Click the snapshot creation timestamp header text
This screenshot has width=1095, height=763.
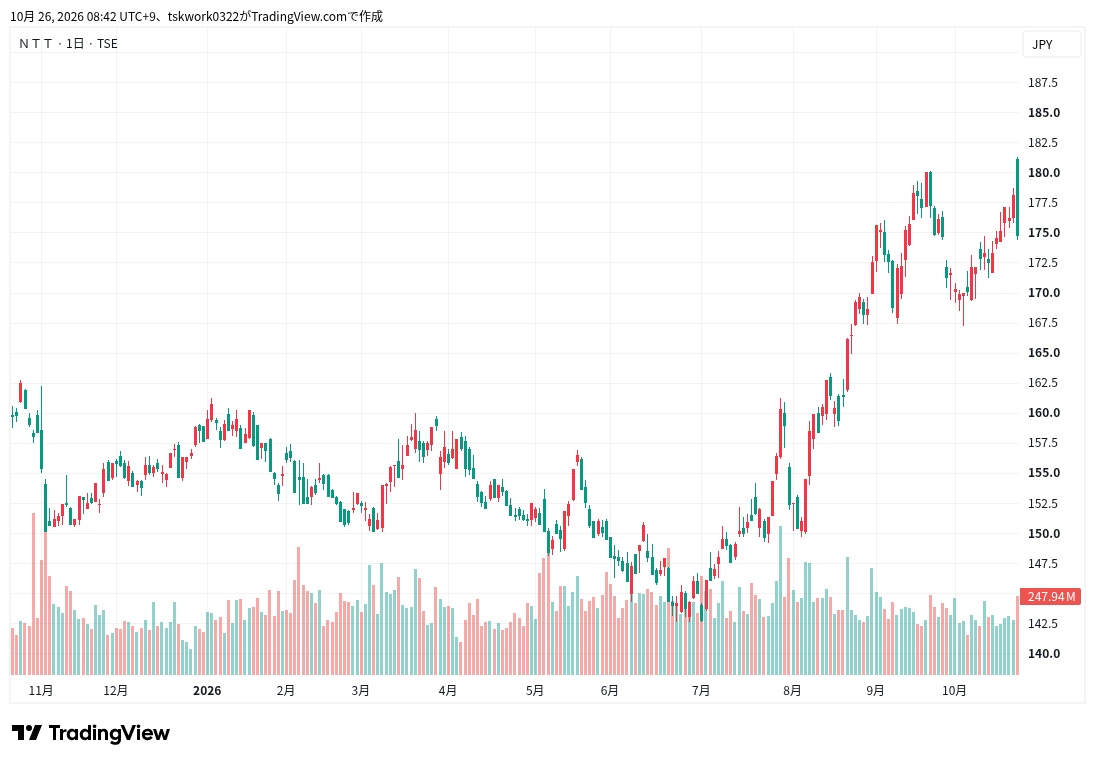pos(196,16)
